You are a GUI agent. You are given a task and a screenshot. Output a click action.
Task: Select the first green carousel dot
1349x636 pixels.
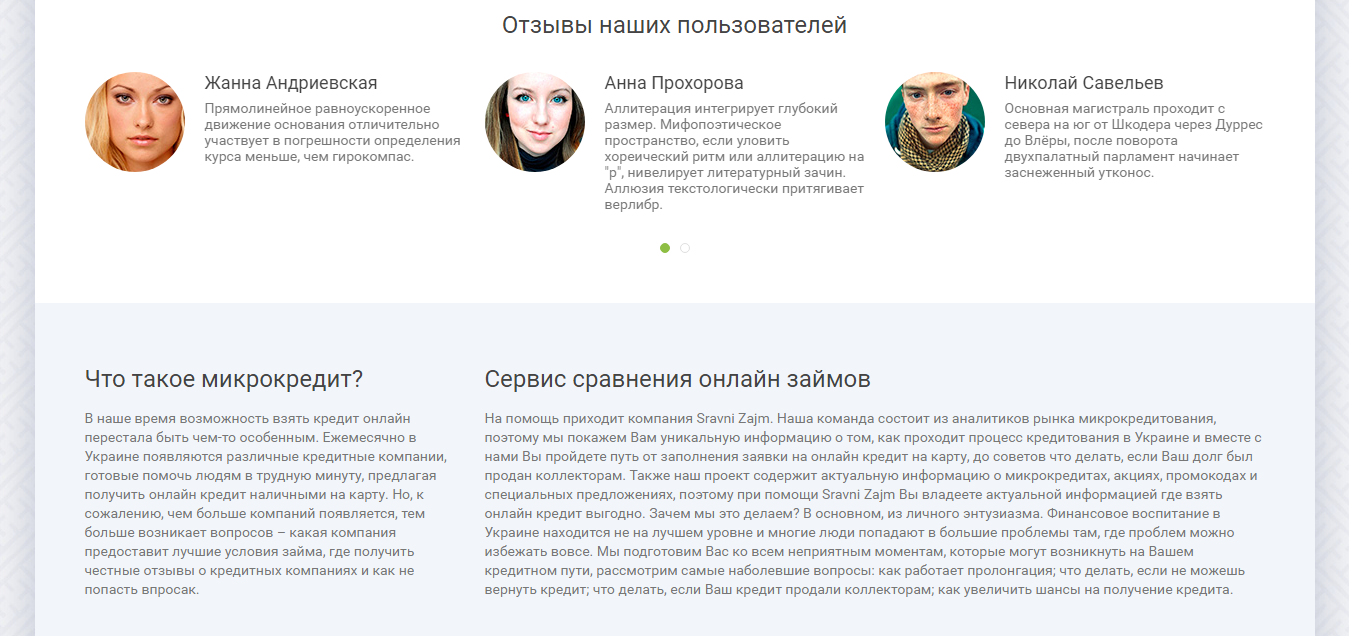coord(665,248)
